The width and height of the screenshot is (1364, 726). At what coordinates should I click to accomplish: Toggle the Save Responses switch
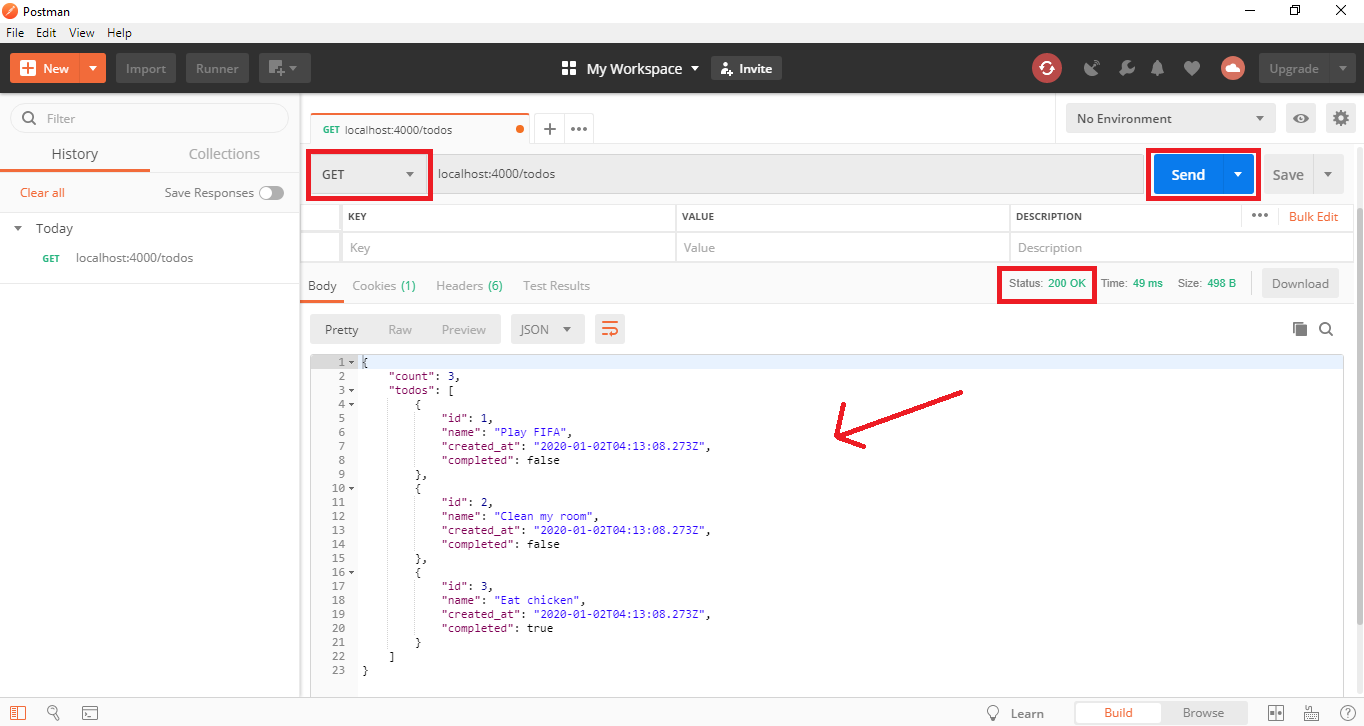271,193
